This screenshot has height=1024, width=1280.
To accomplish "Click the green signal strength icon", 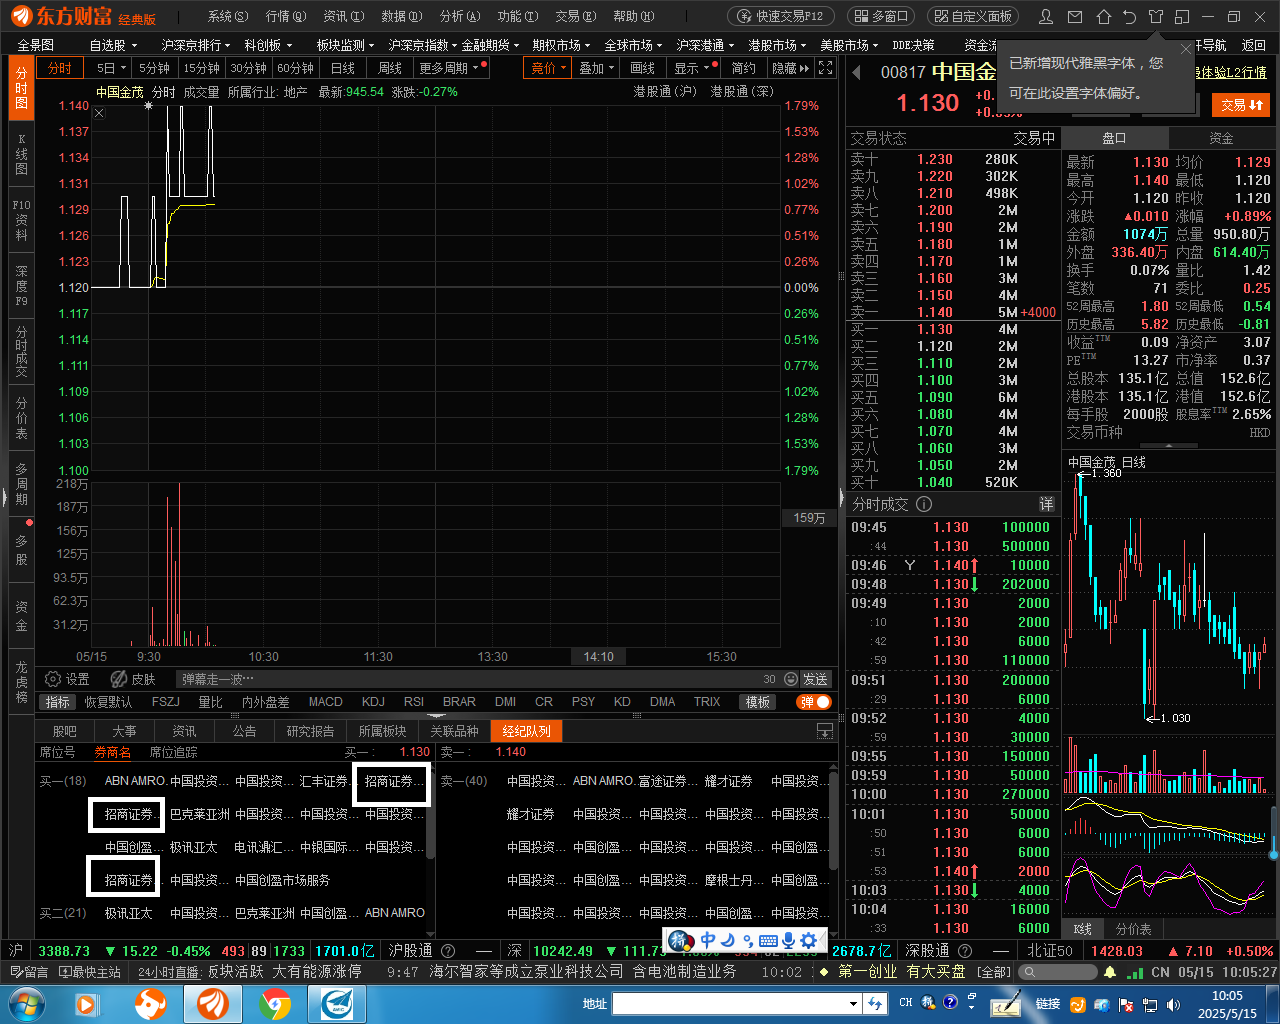I will [x=1135, y=972].
